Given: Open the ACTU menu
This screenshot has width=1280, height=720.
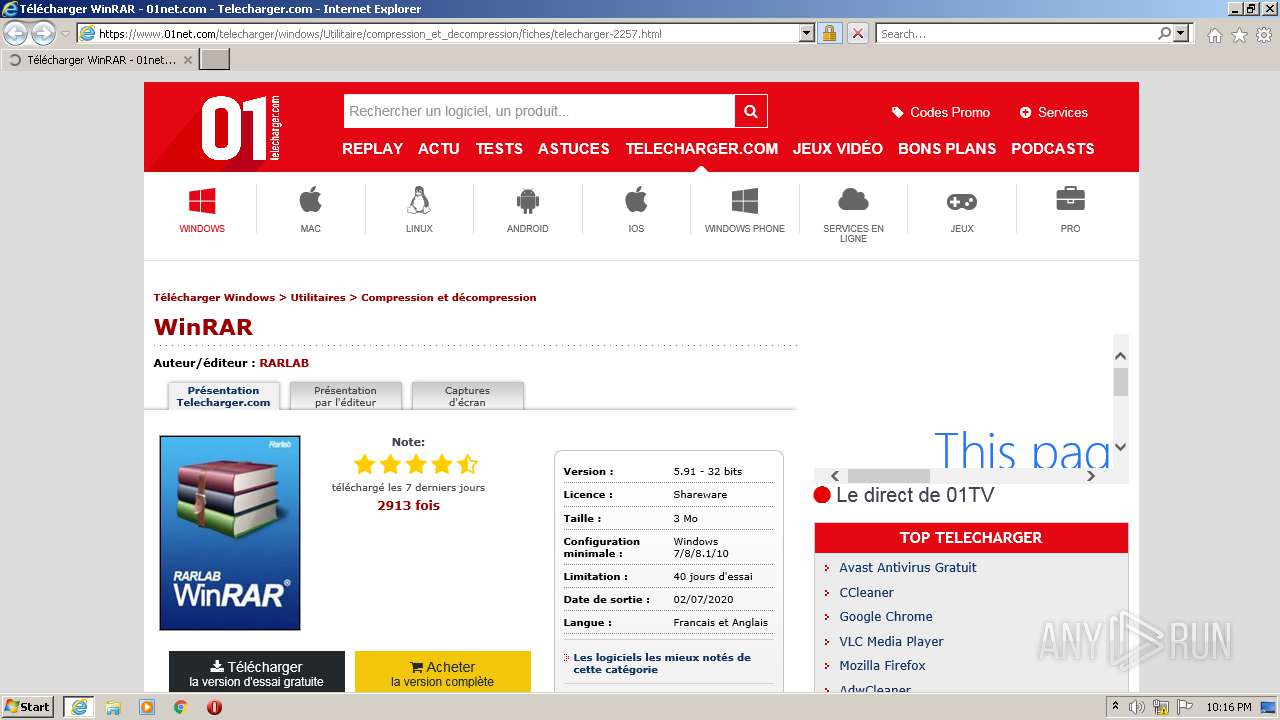Looking at the screenshot, I should coord(439,148).
